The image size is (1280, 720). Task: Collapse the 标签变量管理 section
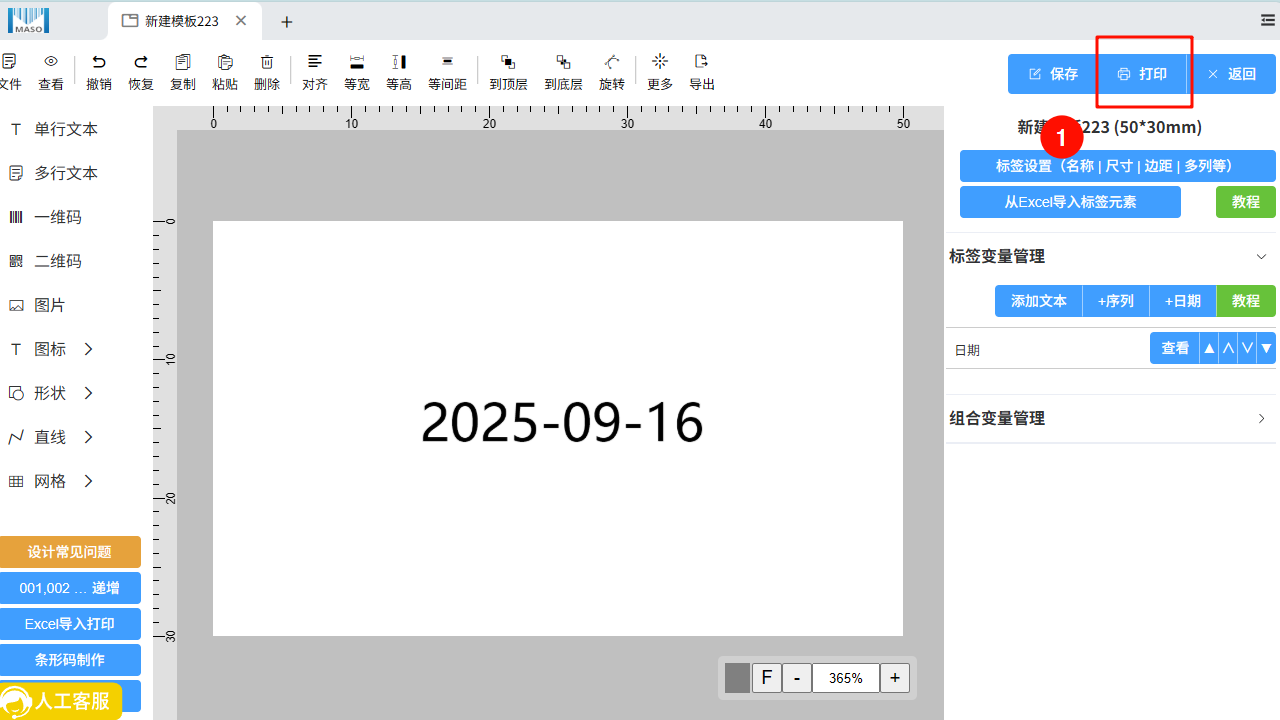[1261, 257]
